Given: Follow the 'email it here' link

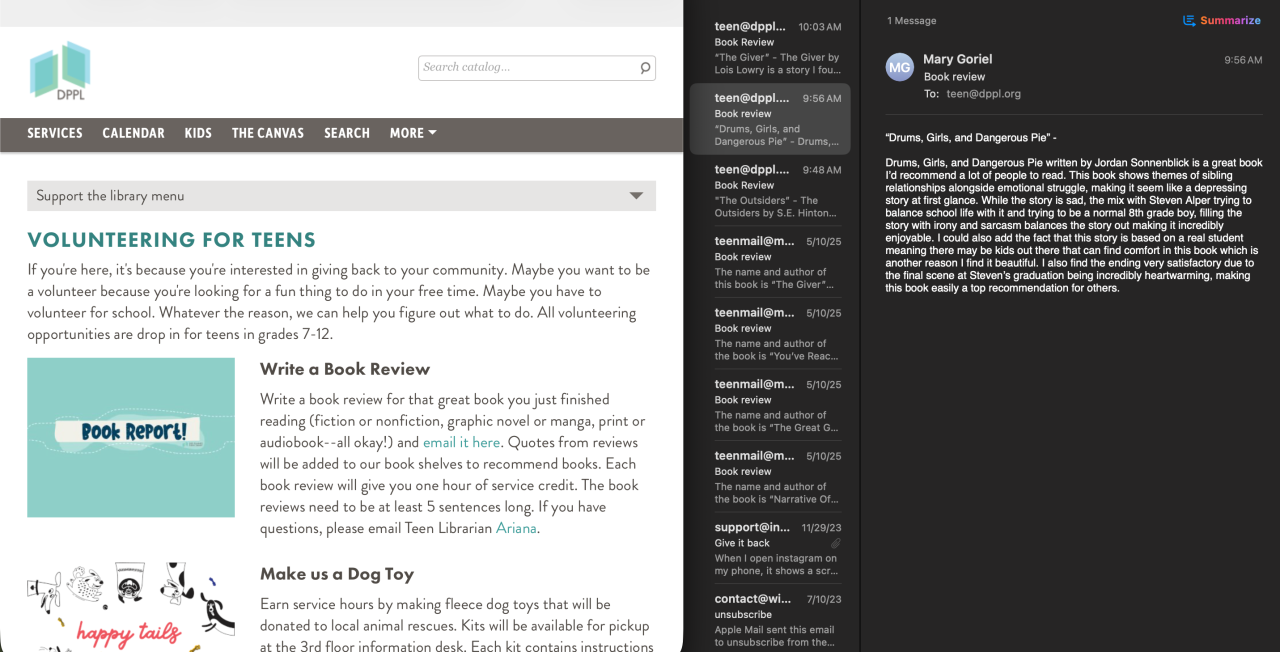Looking at the screenshot, I should point(461,442).
